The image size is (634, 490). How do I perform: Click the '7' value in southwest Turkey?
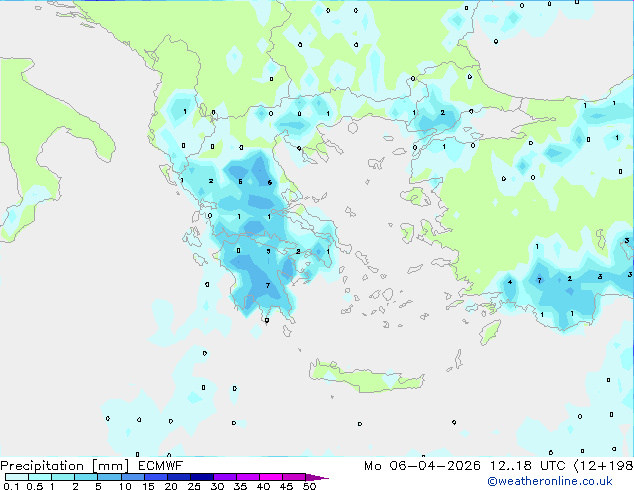point(539,280)
